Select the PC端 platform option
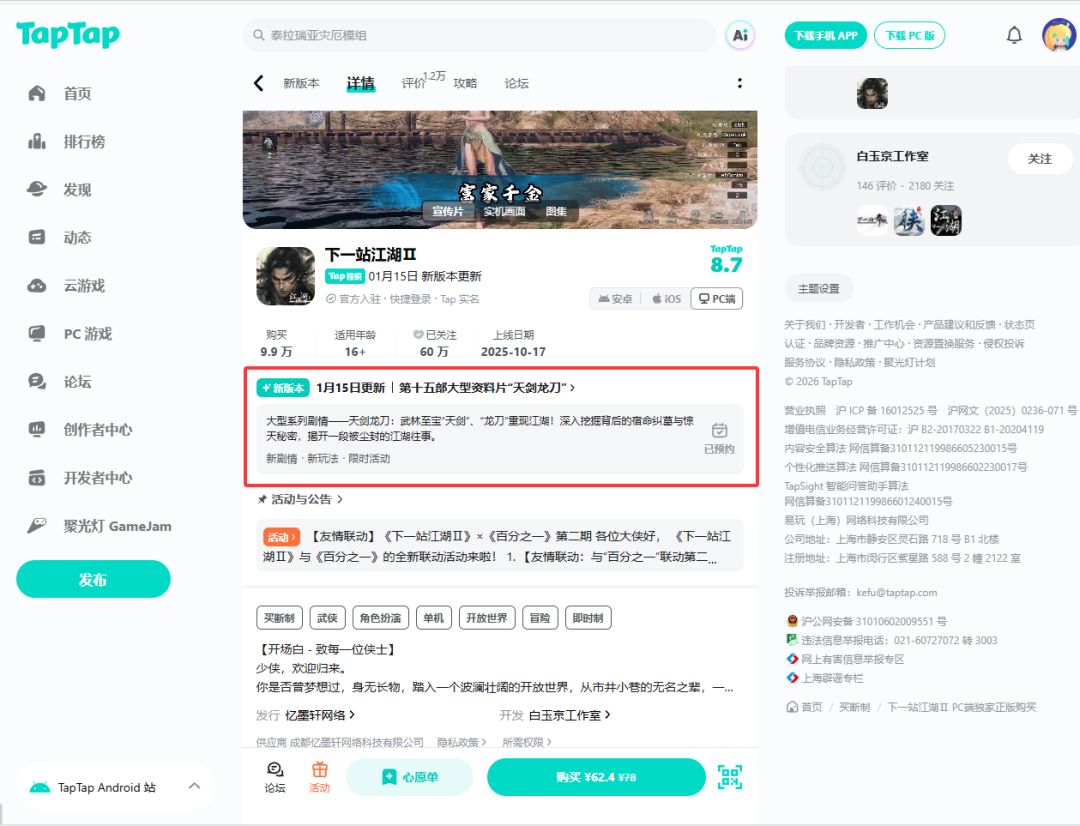The height and width of the screenshot is (826, 1080). 717,299
